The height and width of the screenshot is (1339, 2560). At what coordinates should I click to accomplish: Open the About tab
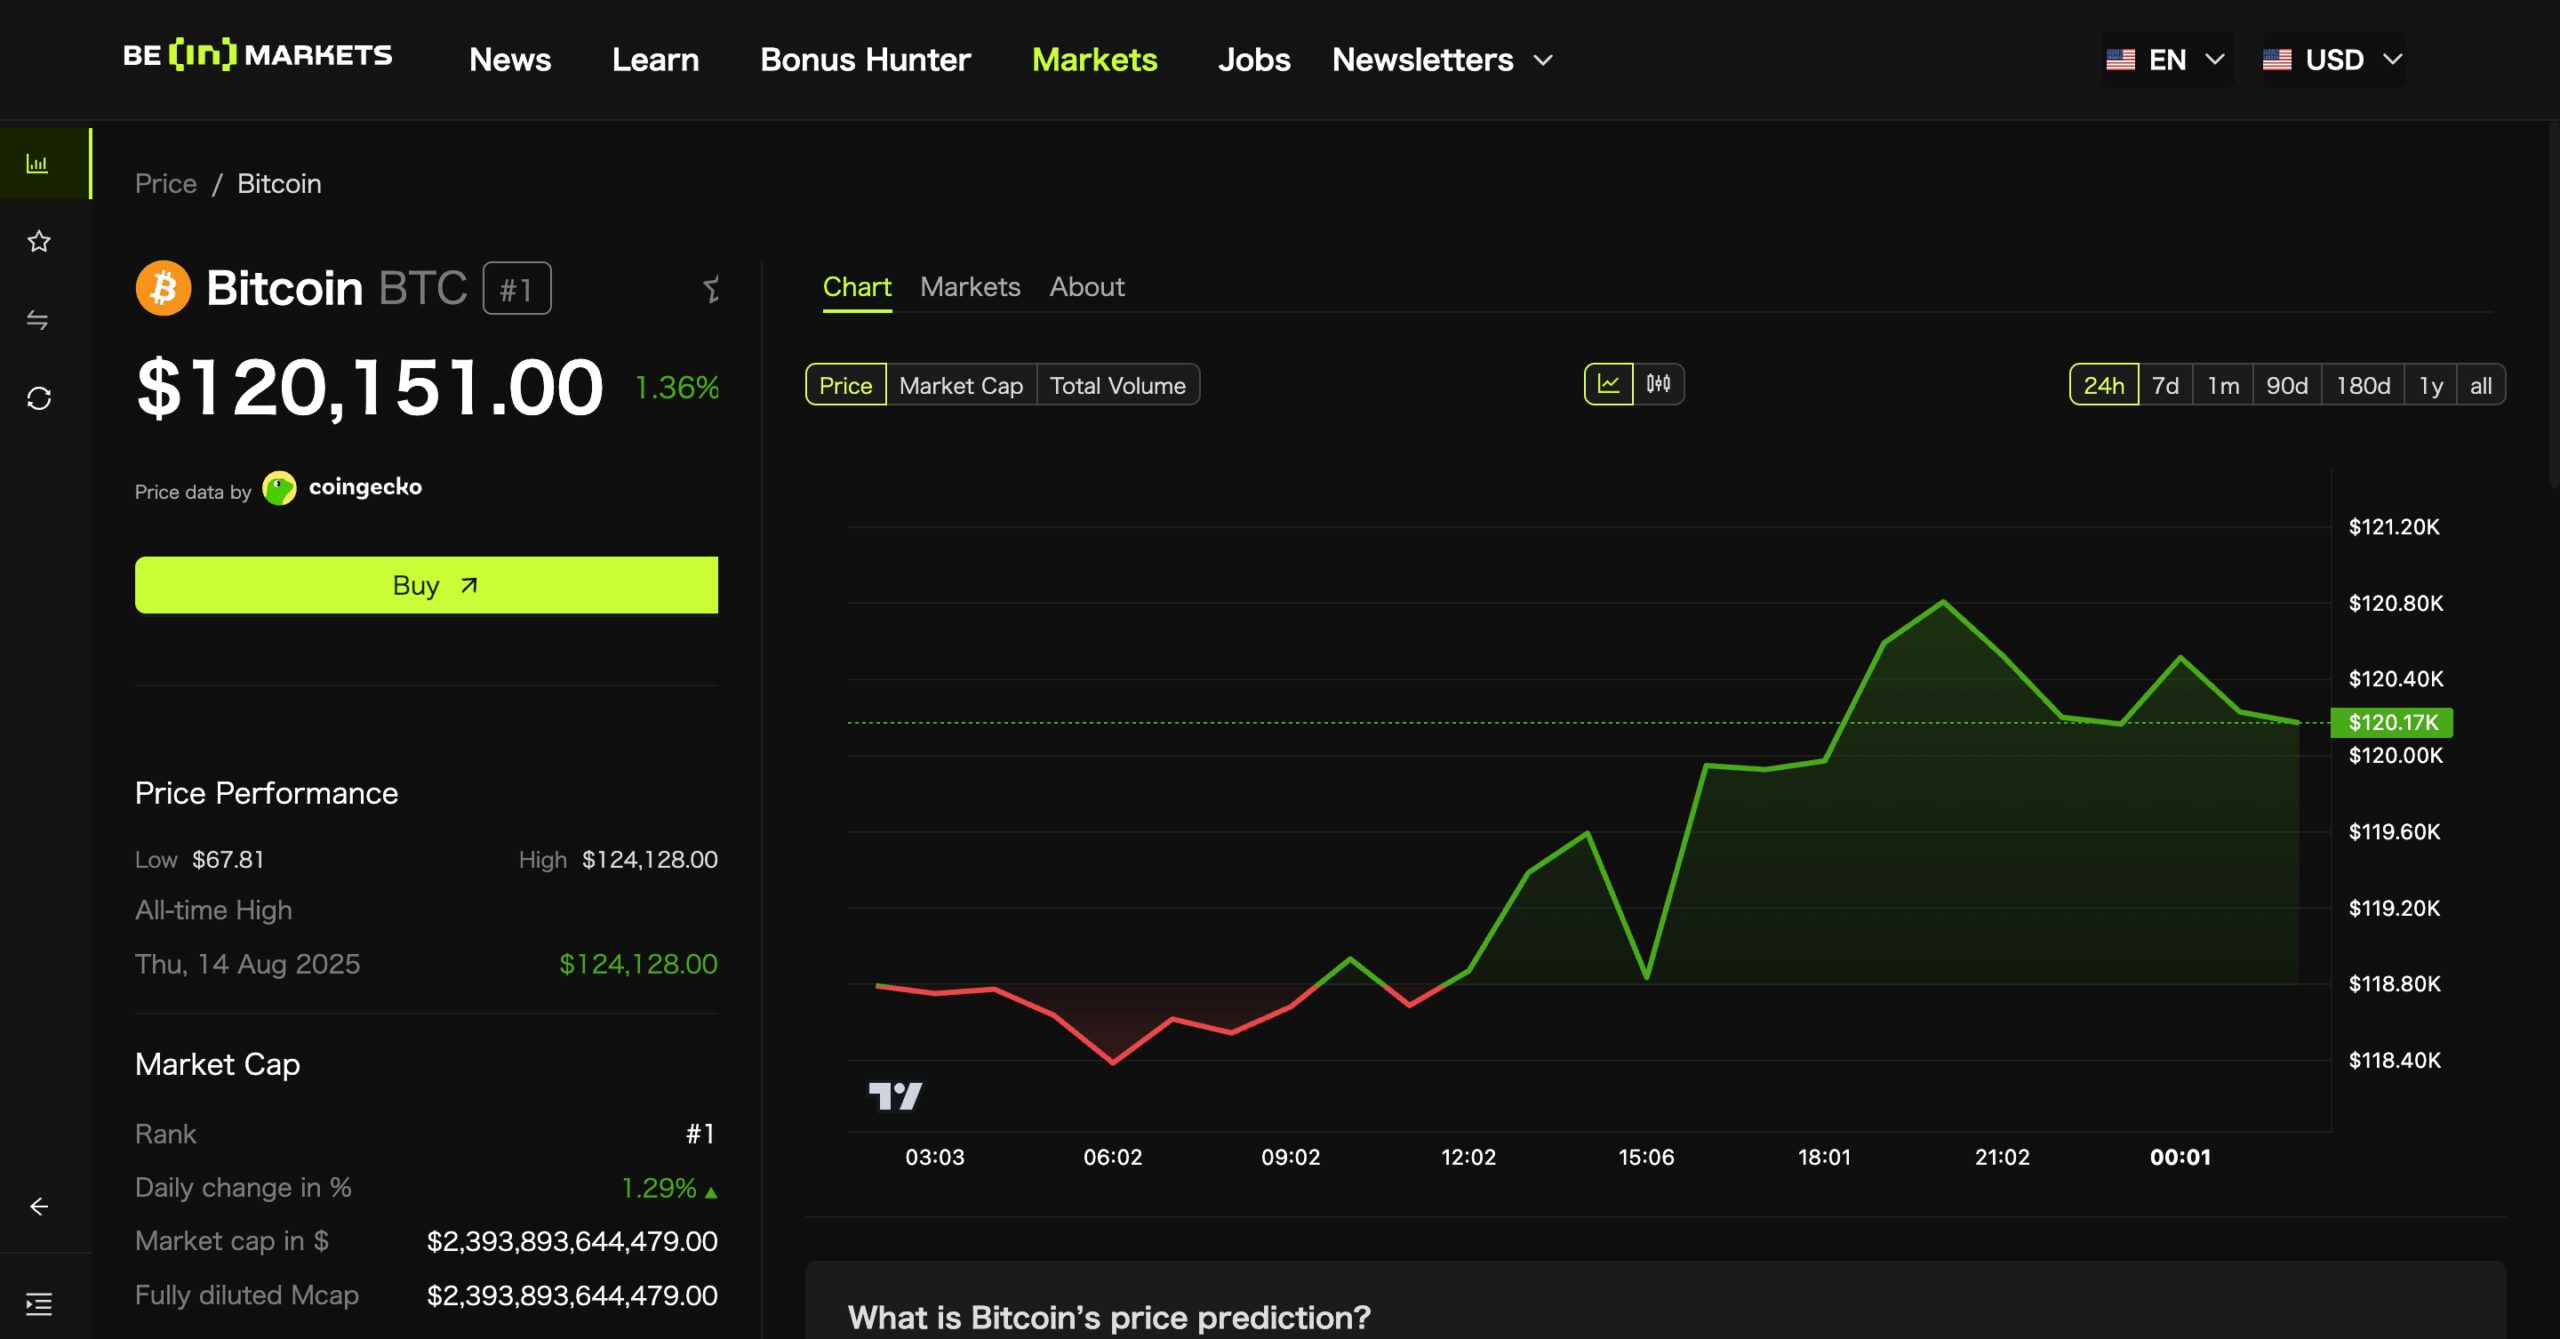point(1086,287)
